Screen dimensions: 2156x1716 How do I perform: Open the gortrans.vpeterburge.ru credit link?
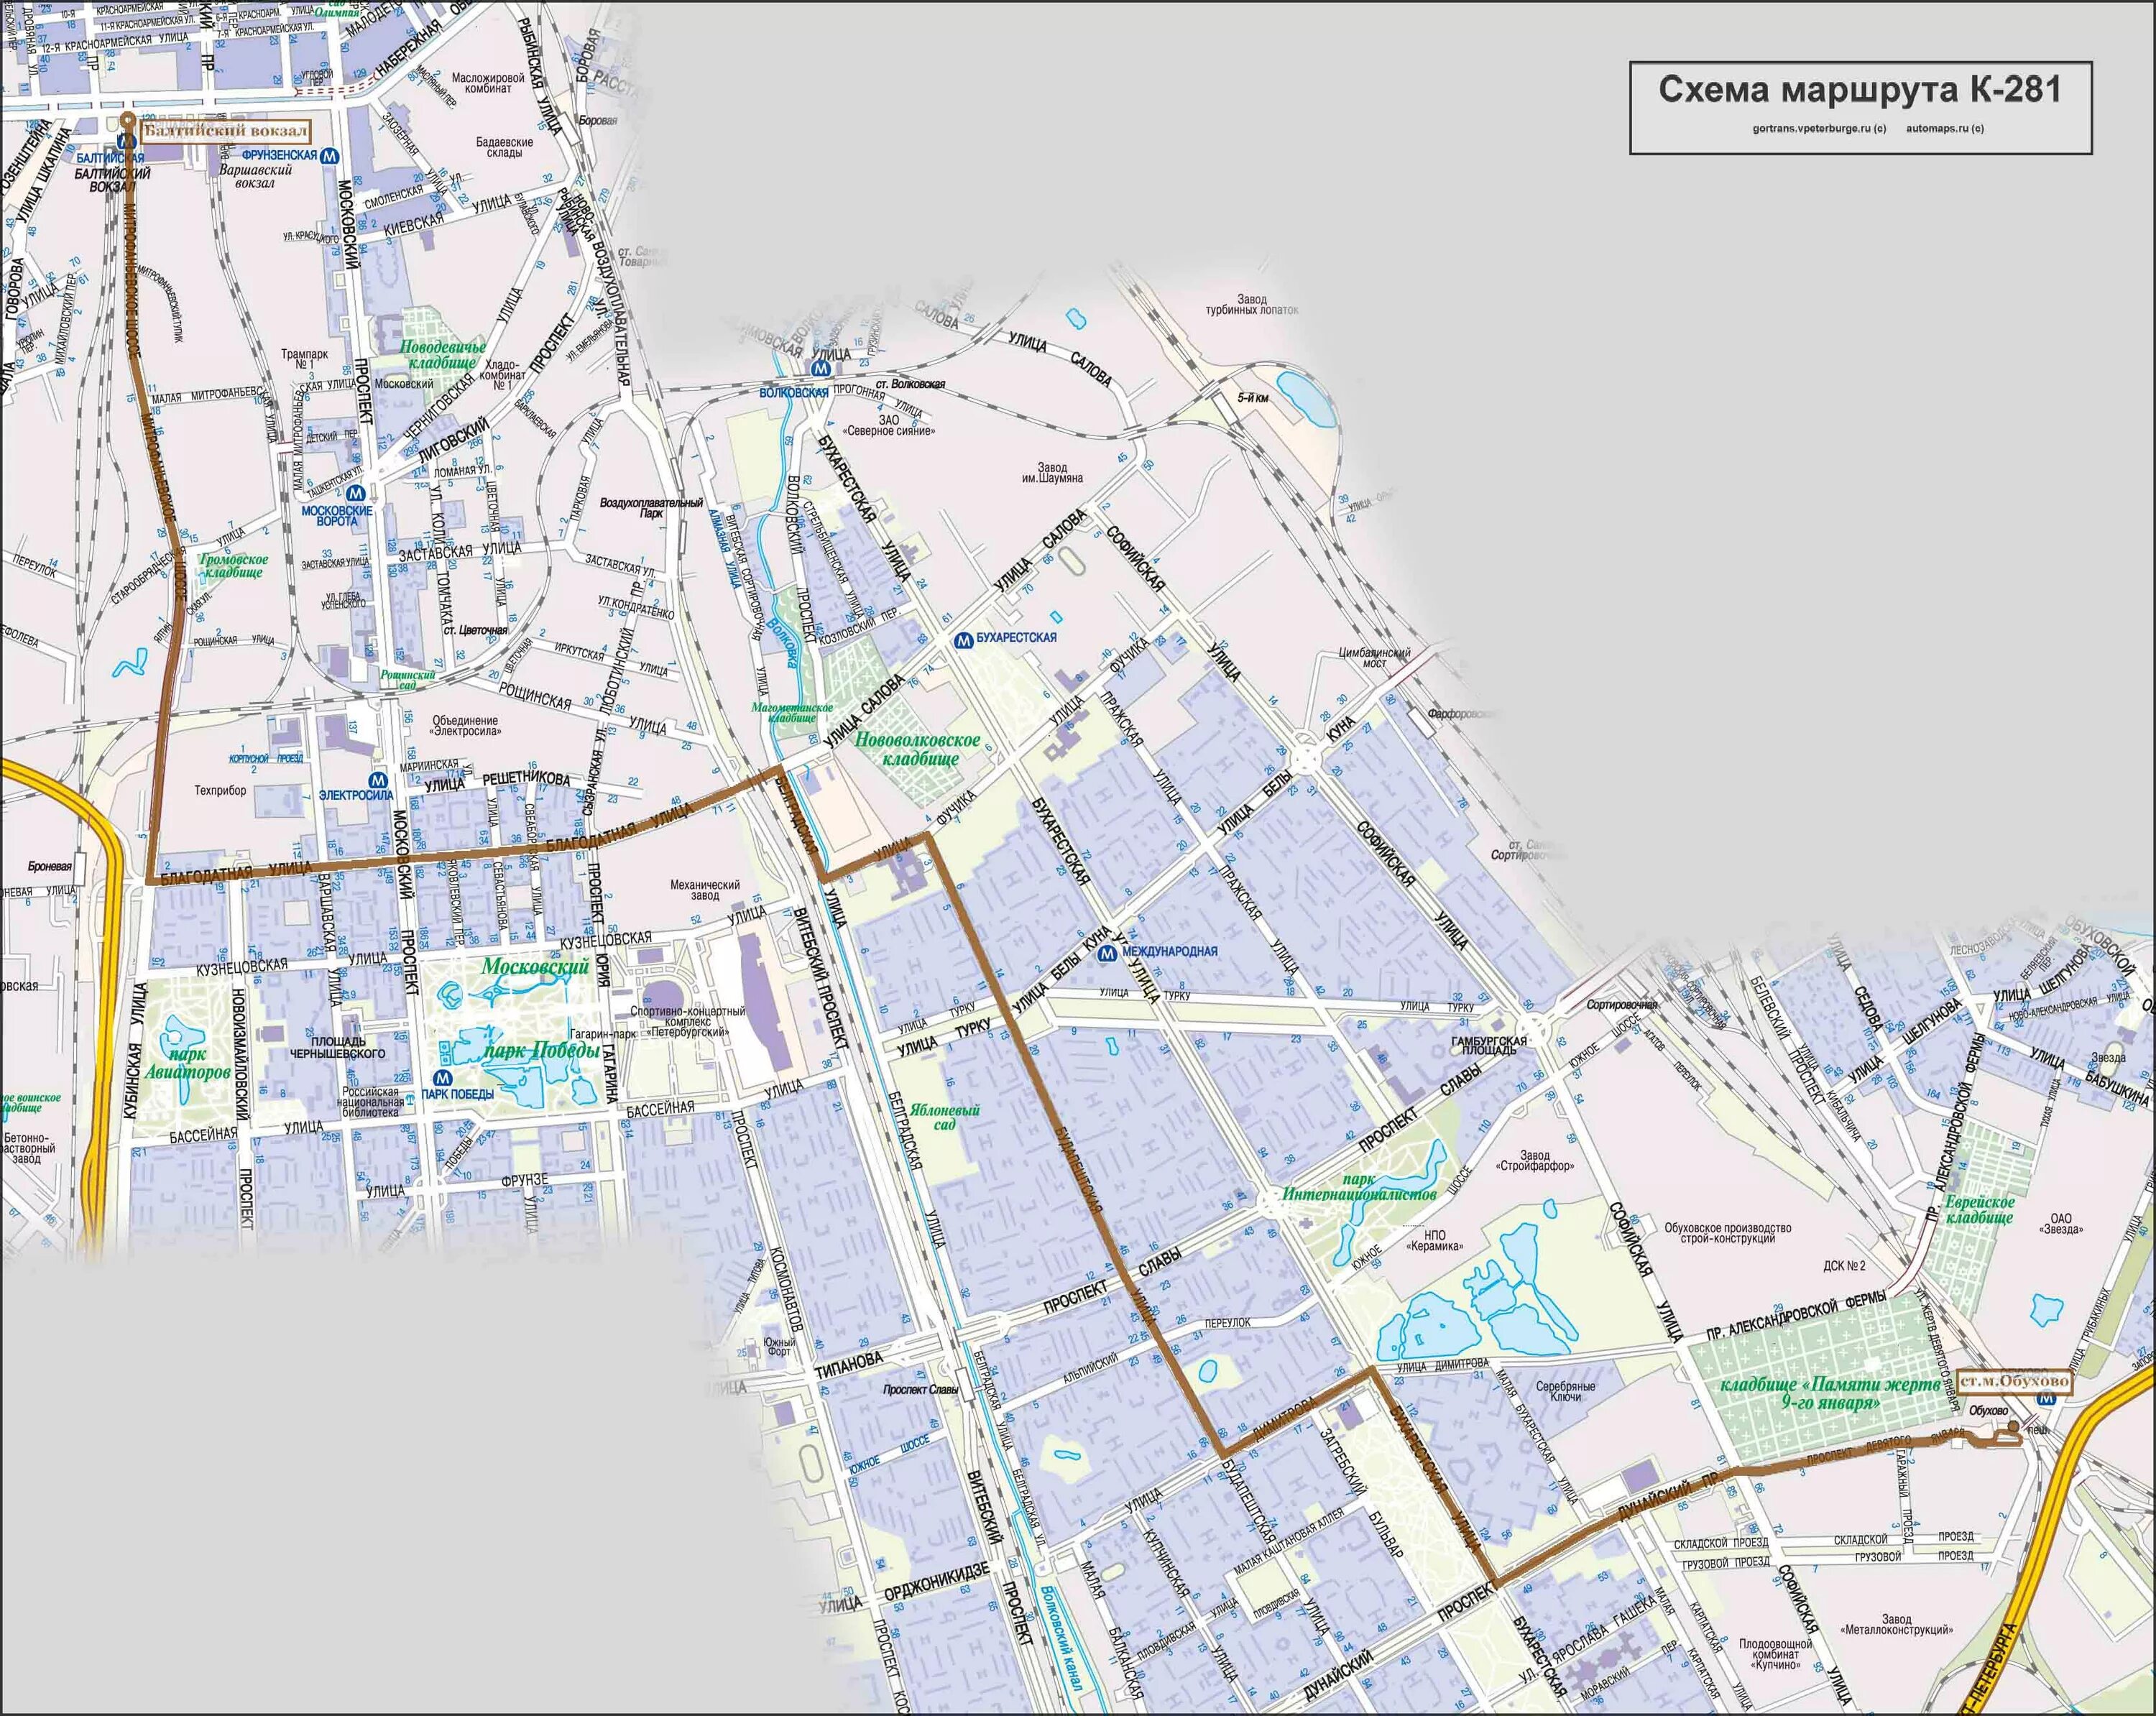pyautogui.click(x=1820, y=128)
